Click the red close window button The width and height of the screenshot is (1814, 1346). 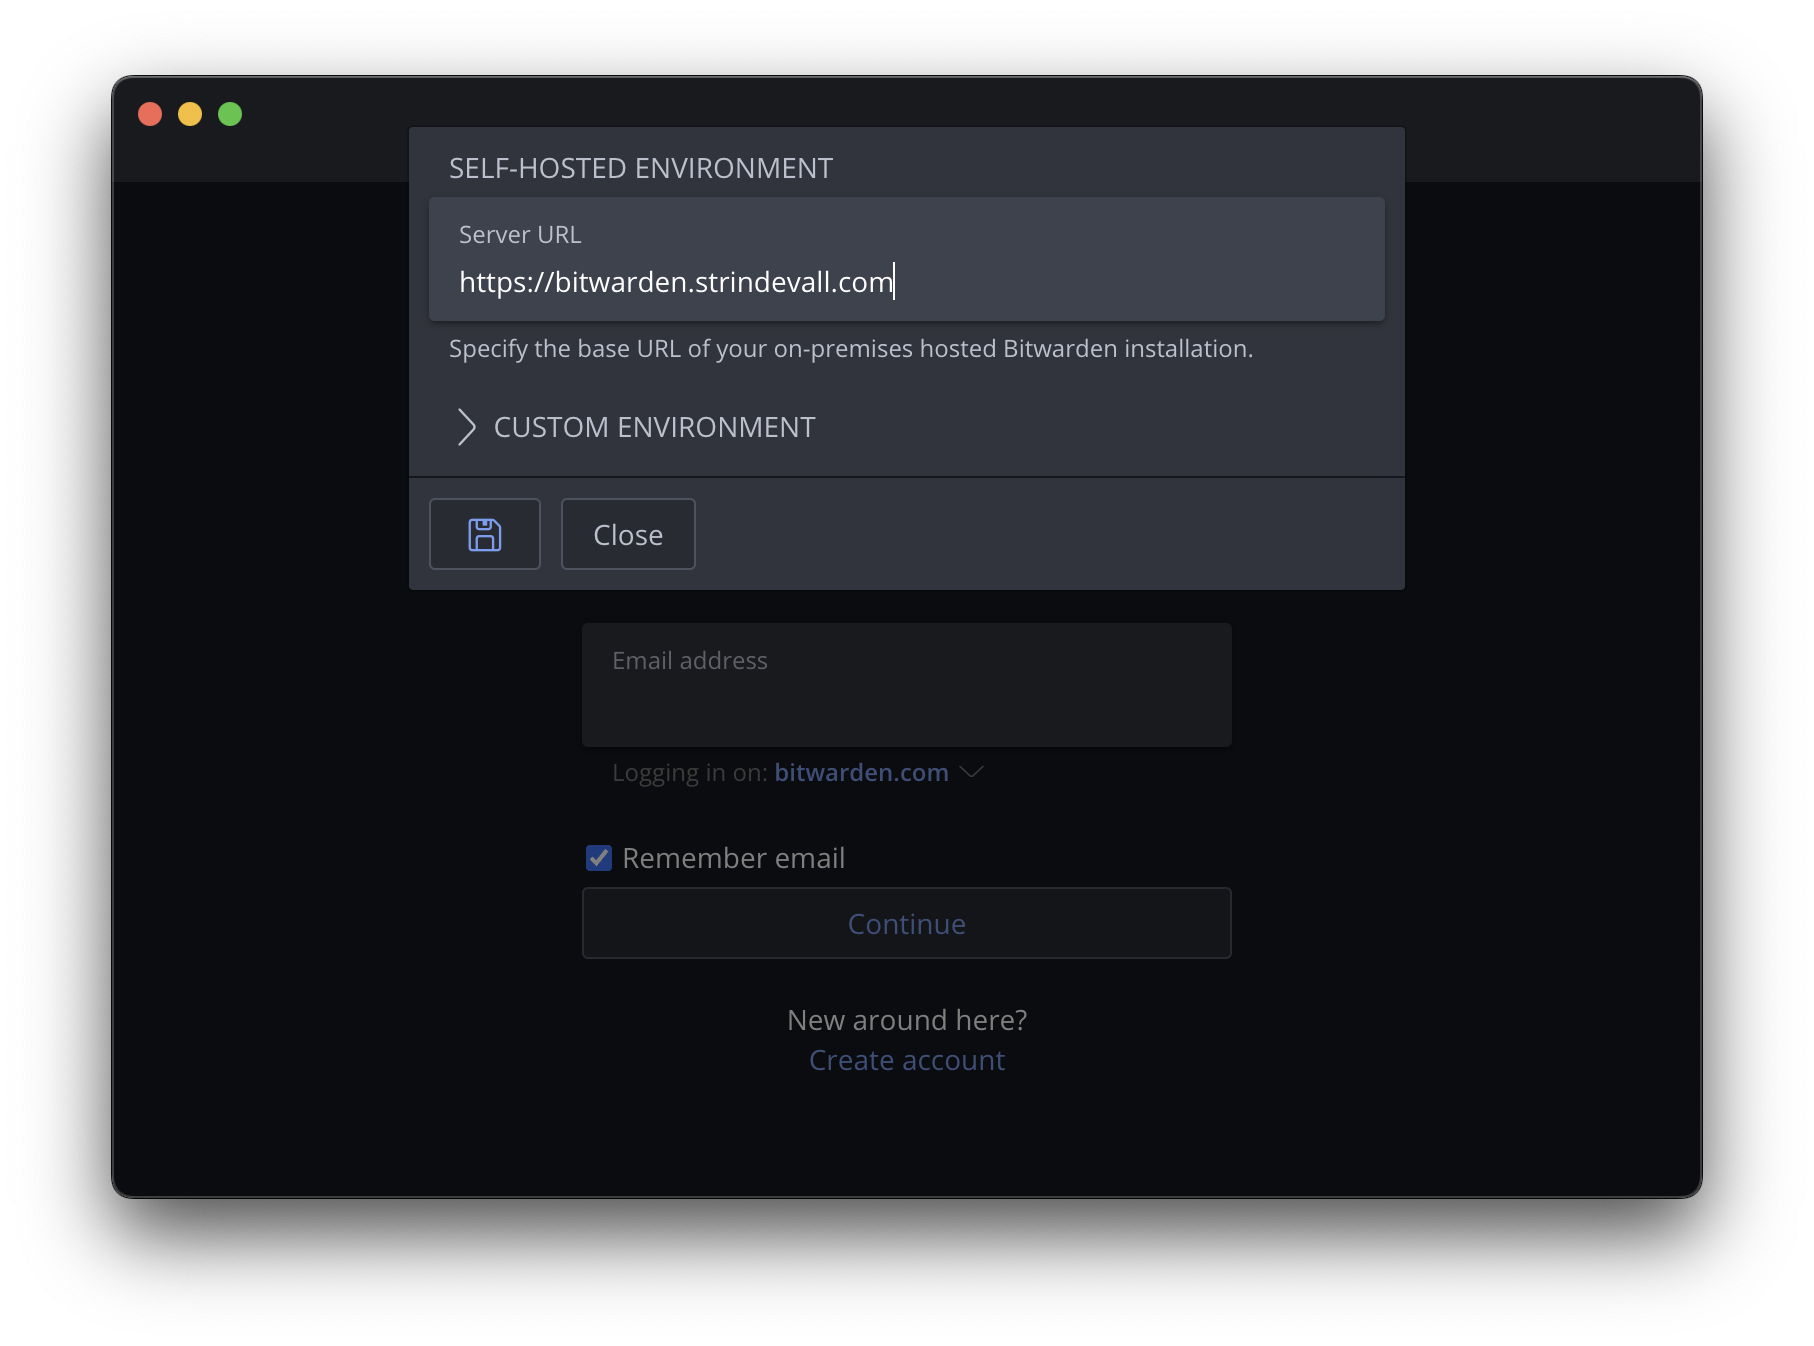click(150, 114)
